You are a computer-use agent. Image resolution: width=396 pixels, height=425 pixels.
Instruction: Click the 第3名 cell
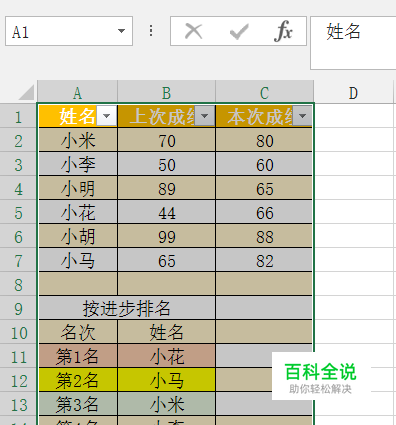(x=78, y=405)
